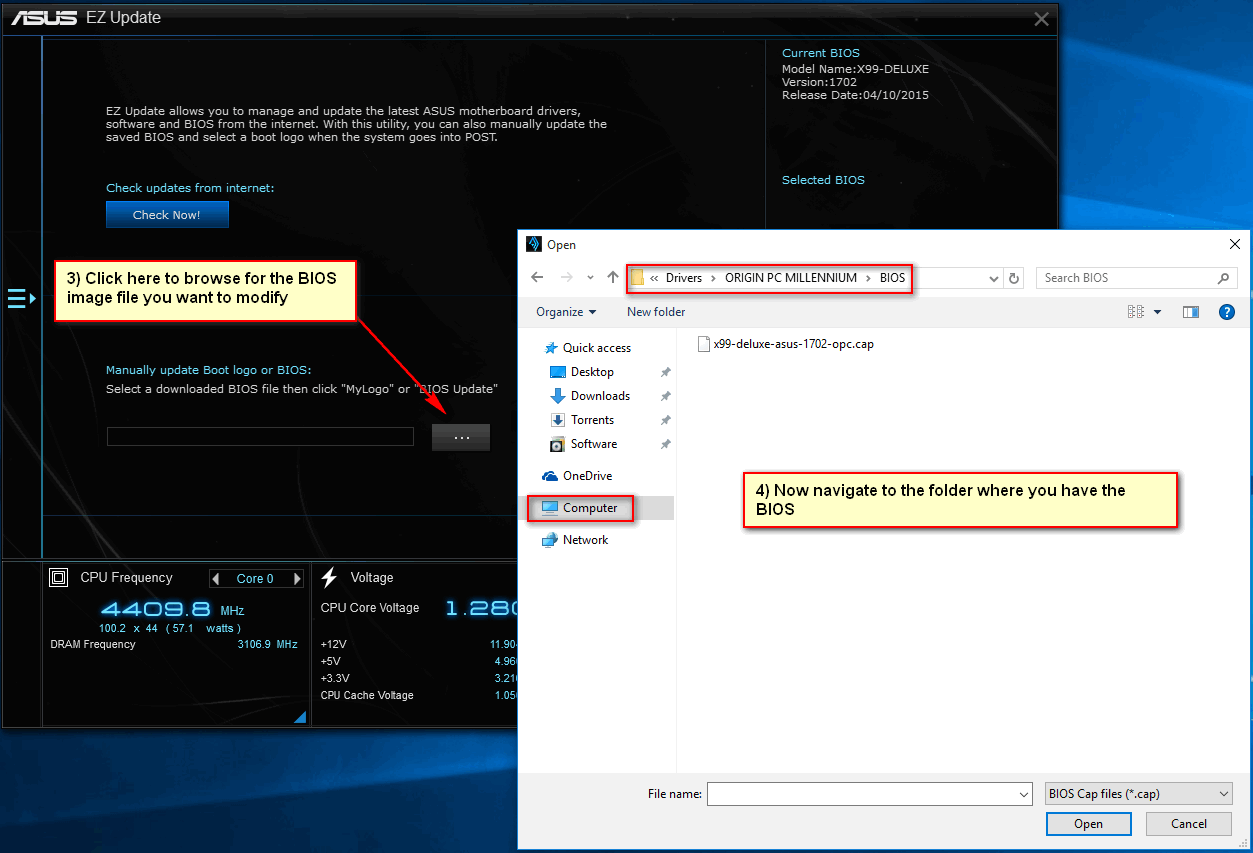Go back in the Open dialog
The image size is (1253, 853).
(x=537, y=278)
